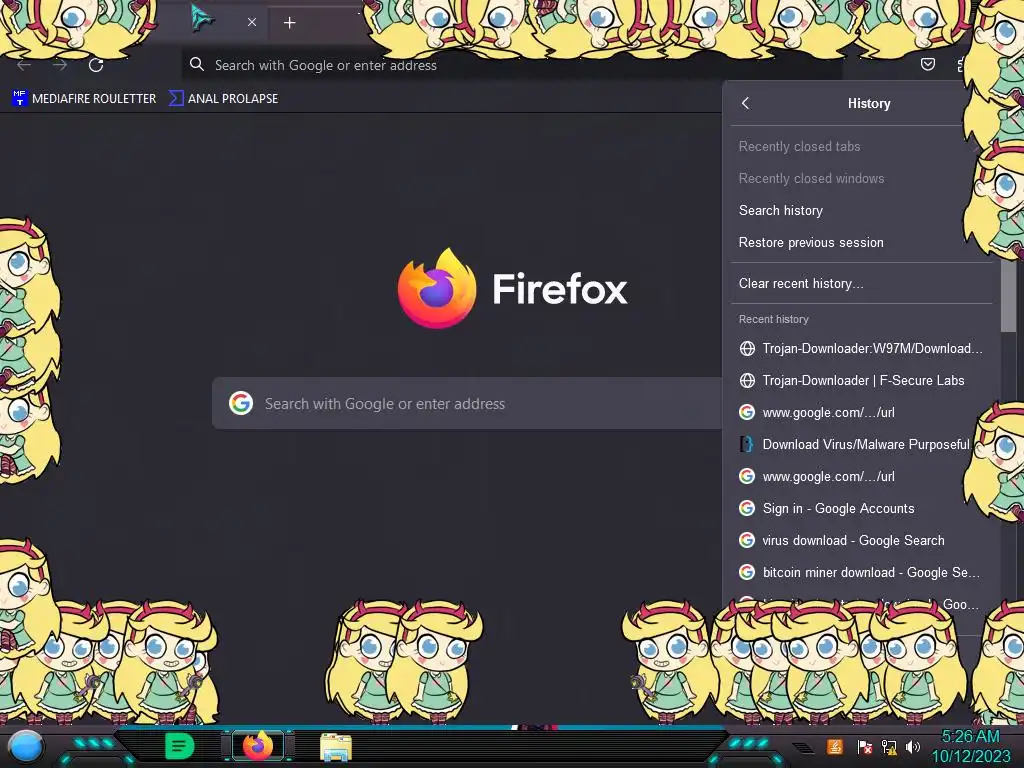
Task: Open bitcoin miner download Google Search entry
Action: pyautogui.click(x=861, y=572)
